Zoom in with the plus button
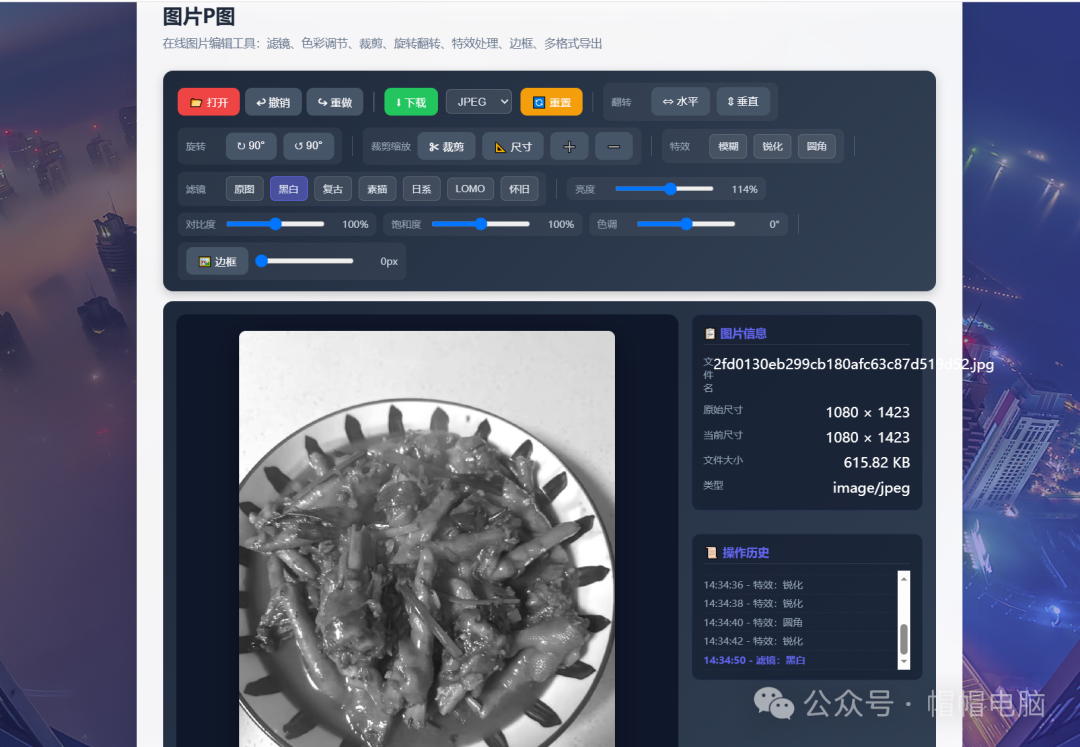Screen dimensions: 1080x747 point(569,147)
